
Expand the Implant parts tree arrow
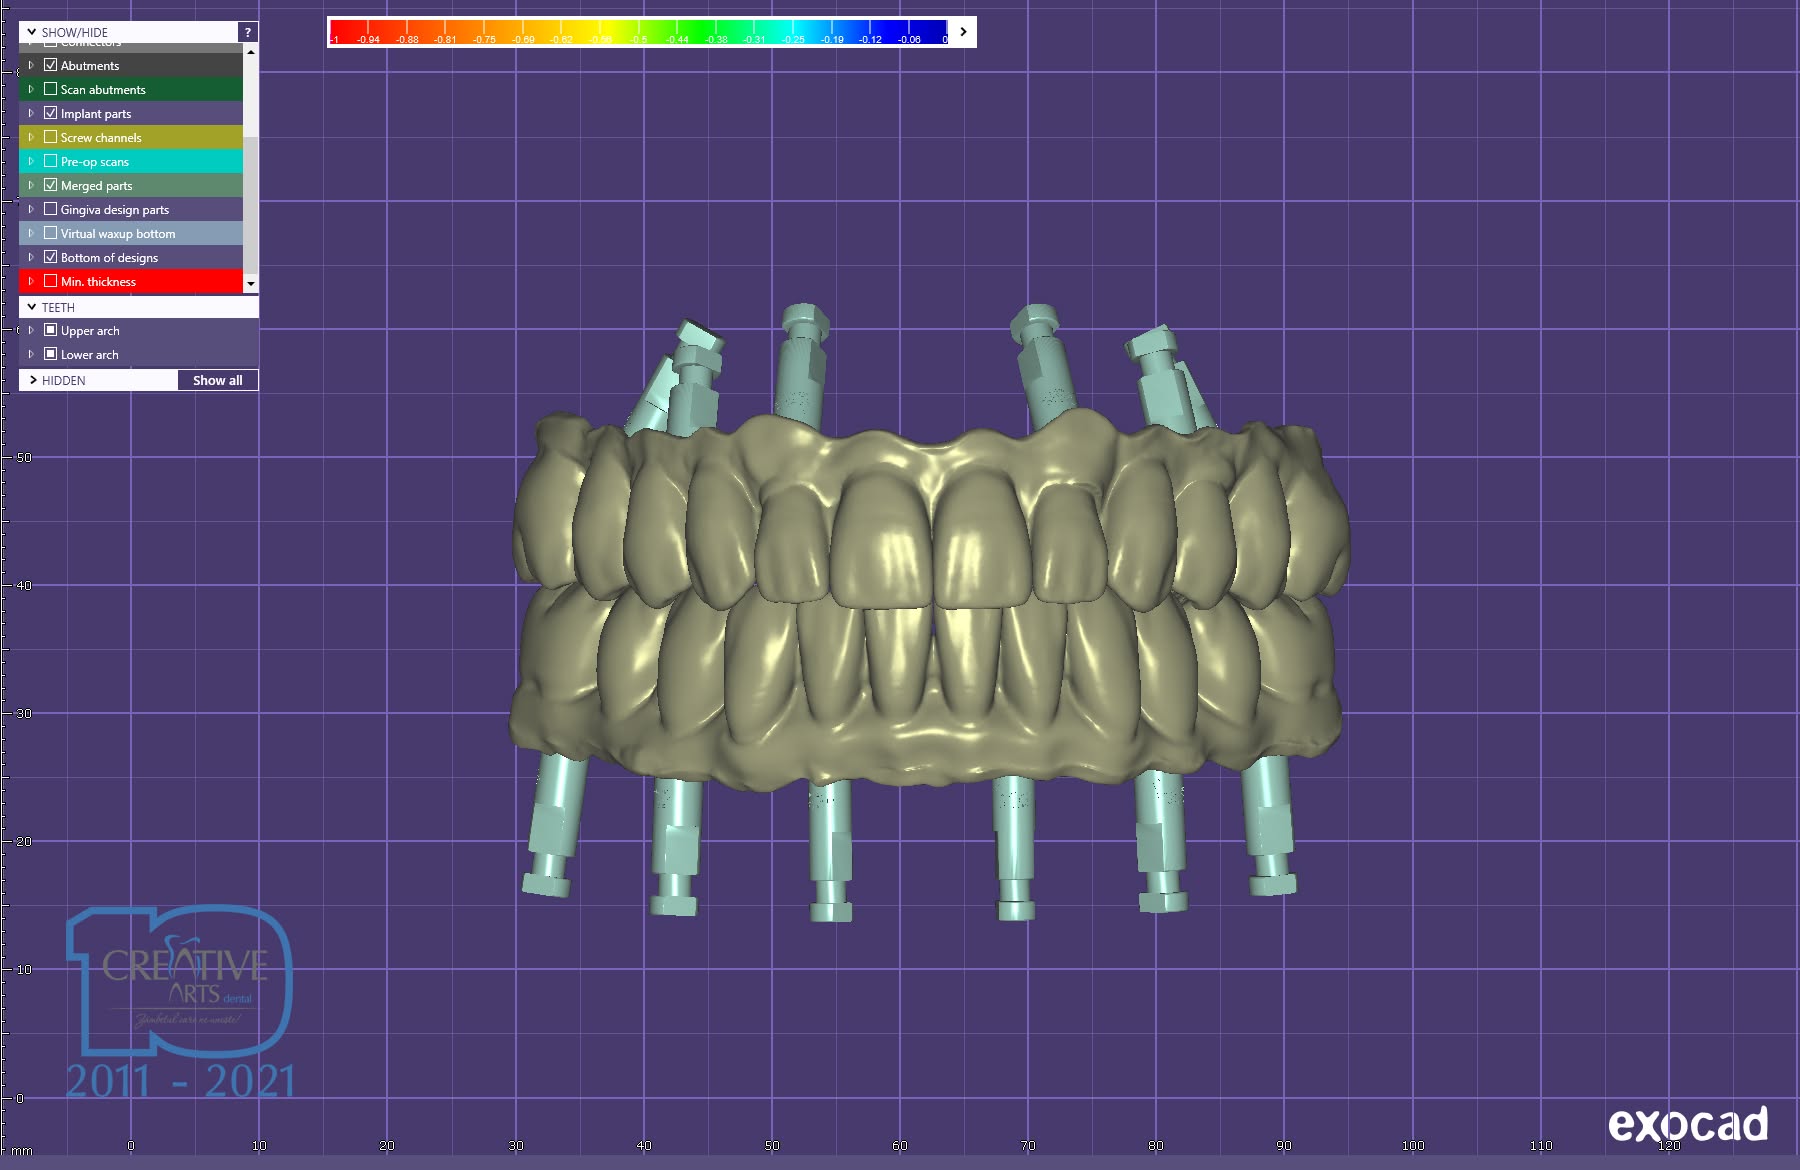coord(31,113)
